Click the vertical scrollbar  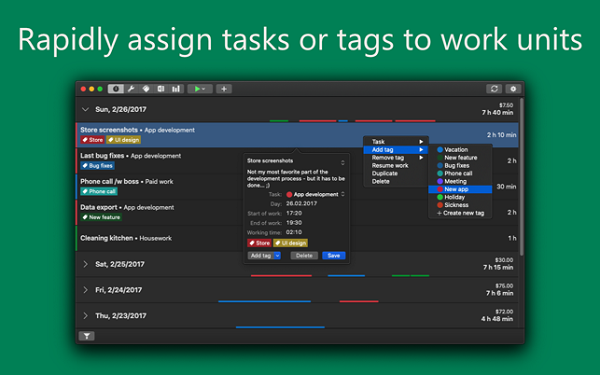[521, 177]
